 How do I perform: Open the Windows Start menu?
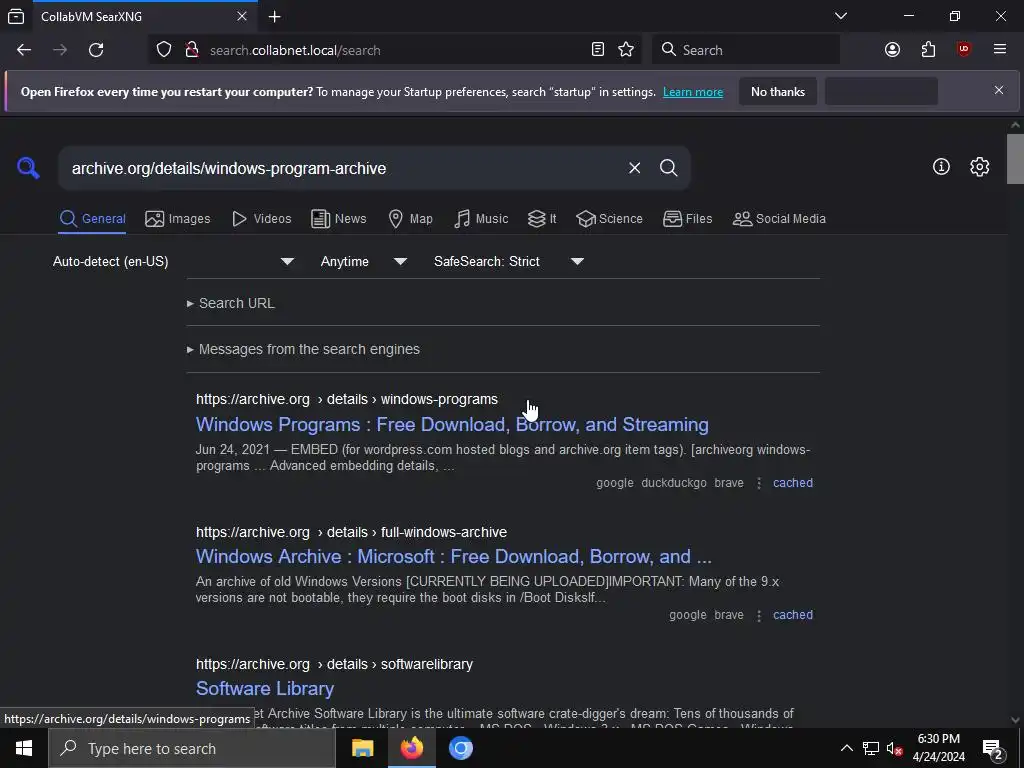pyautogui.click(x=24, y=748)
